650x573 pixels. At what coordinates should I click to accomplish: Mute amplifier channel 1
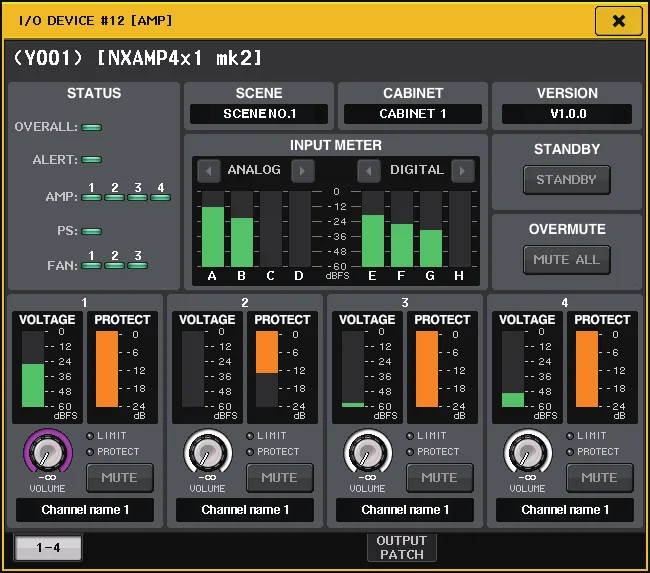tap(120, 478)
